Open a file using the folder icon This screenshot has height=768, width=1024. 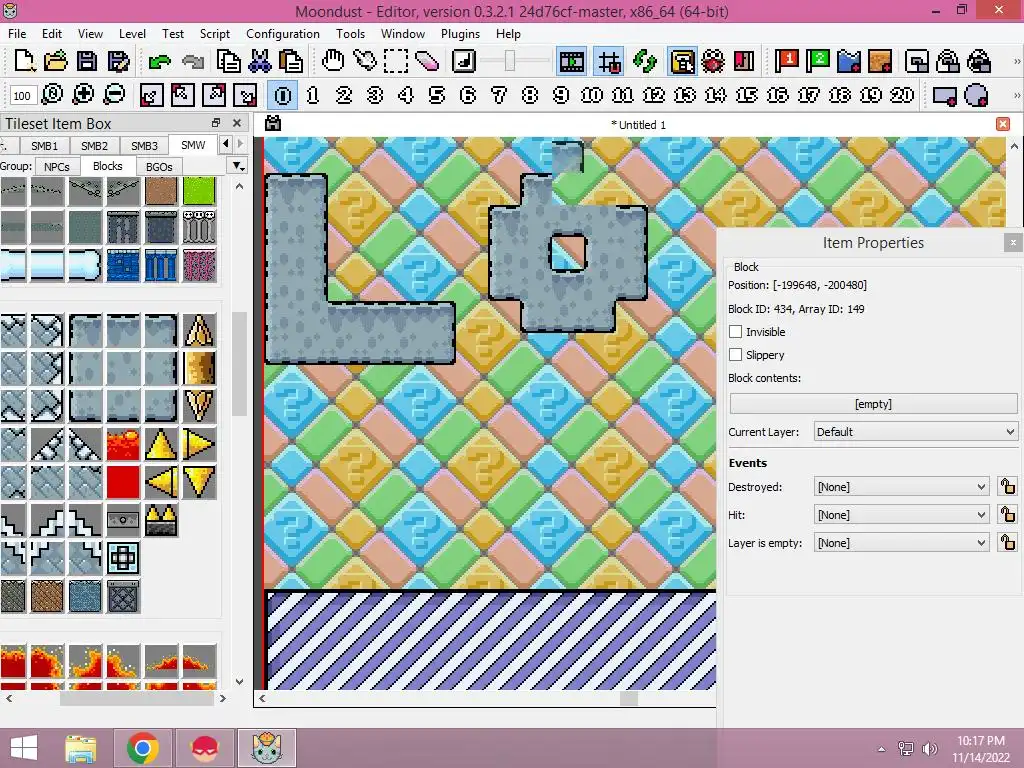(56, 61)
